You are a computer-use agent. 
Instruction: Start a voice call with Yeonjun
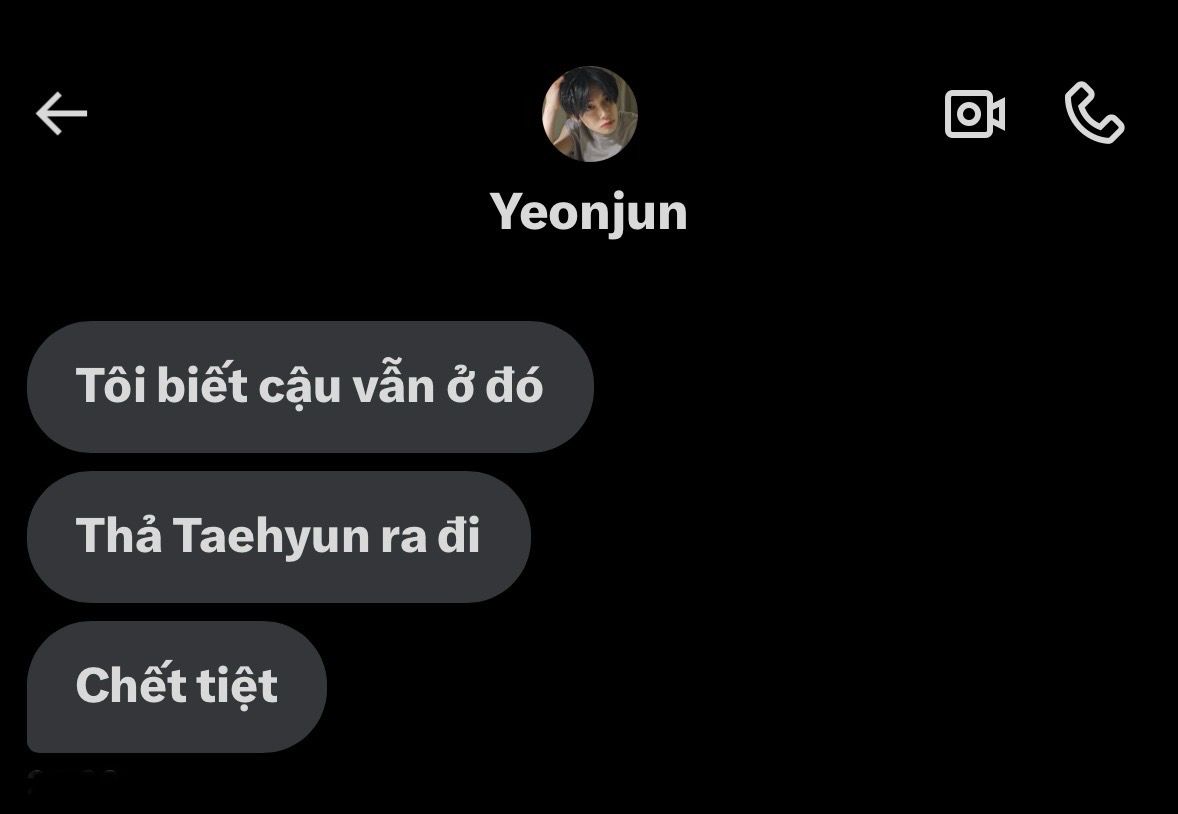point(1094,113)
